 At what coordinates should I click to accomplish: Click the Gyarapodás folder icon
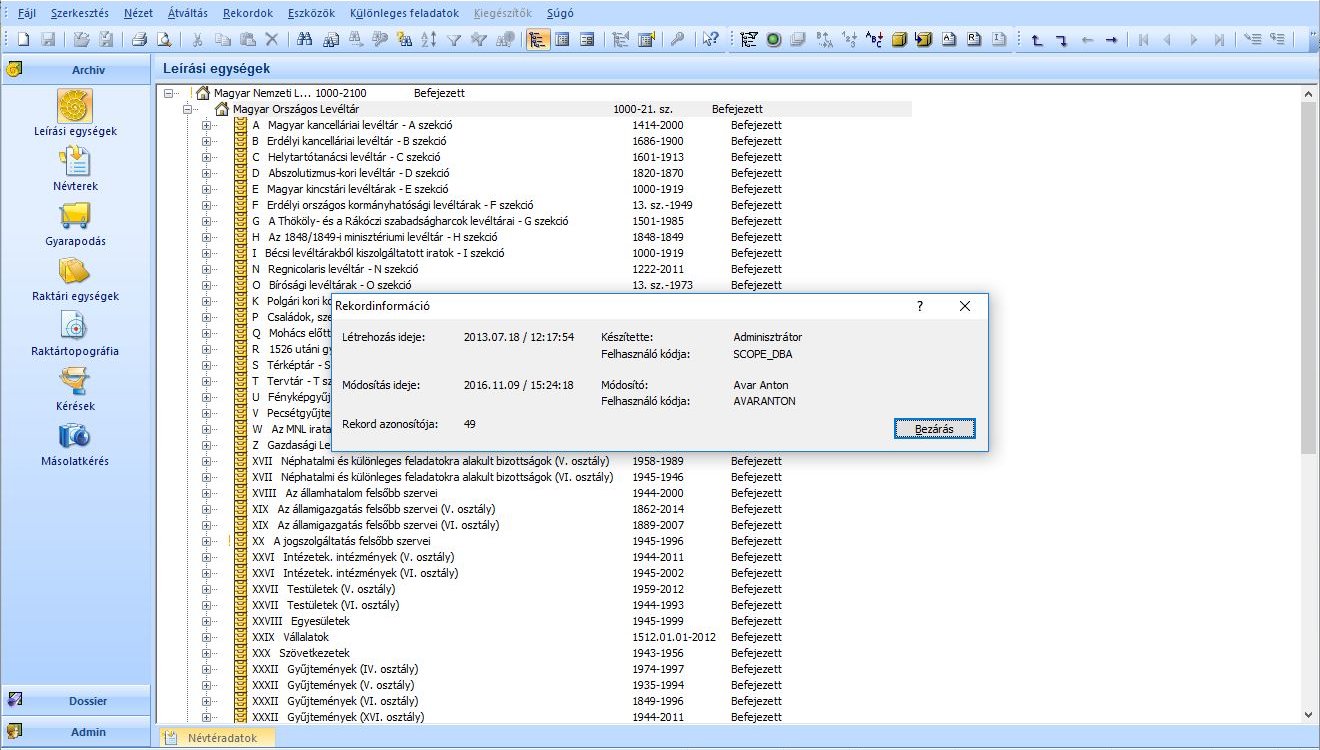pos(75,217)
